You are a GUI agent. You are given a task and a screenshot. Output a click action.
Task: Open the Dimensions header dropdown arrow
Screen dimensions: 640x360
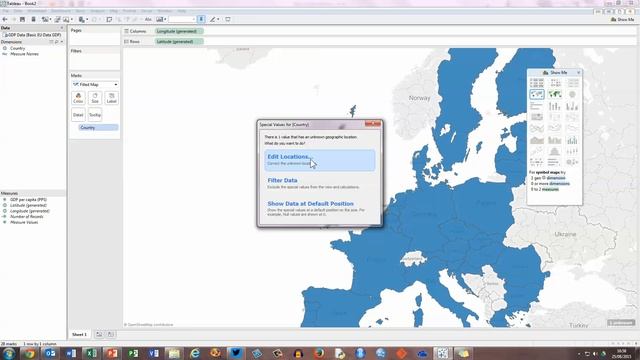[62, 42]
